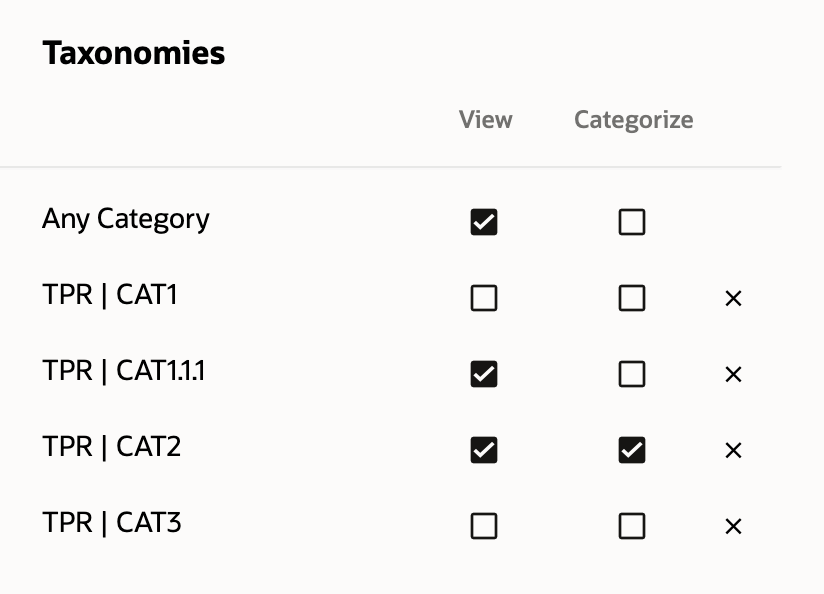Remove the TPR | CAT2 taxonomy row

coord(733,450)
